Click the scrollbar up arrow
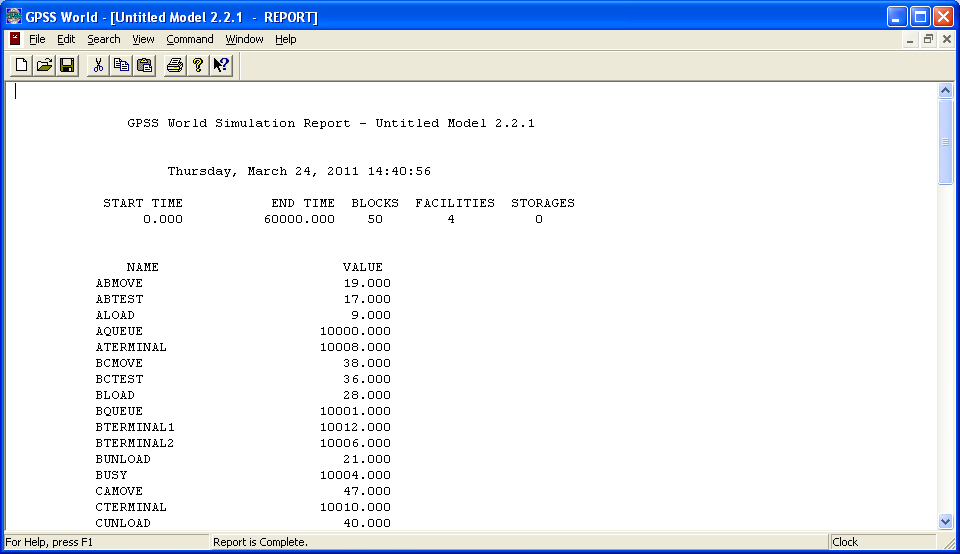Screen dimensions: 960x554 click(945, 91)
